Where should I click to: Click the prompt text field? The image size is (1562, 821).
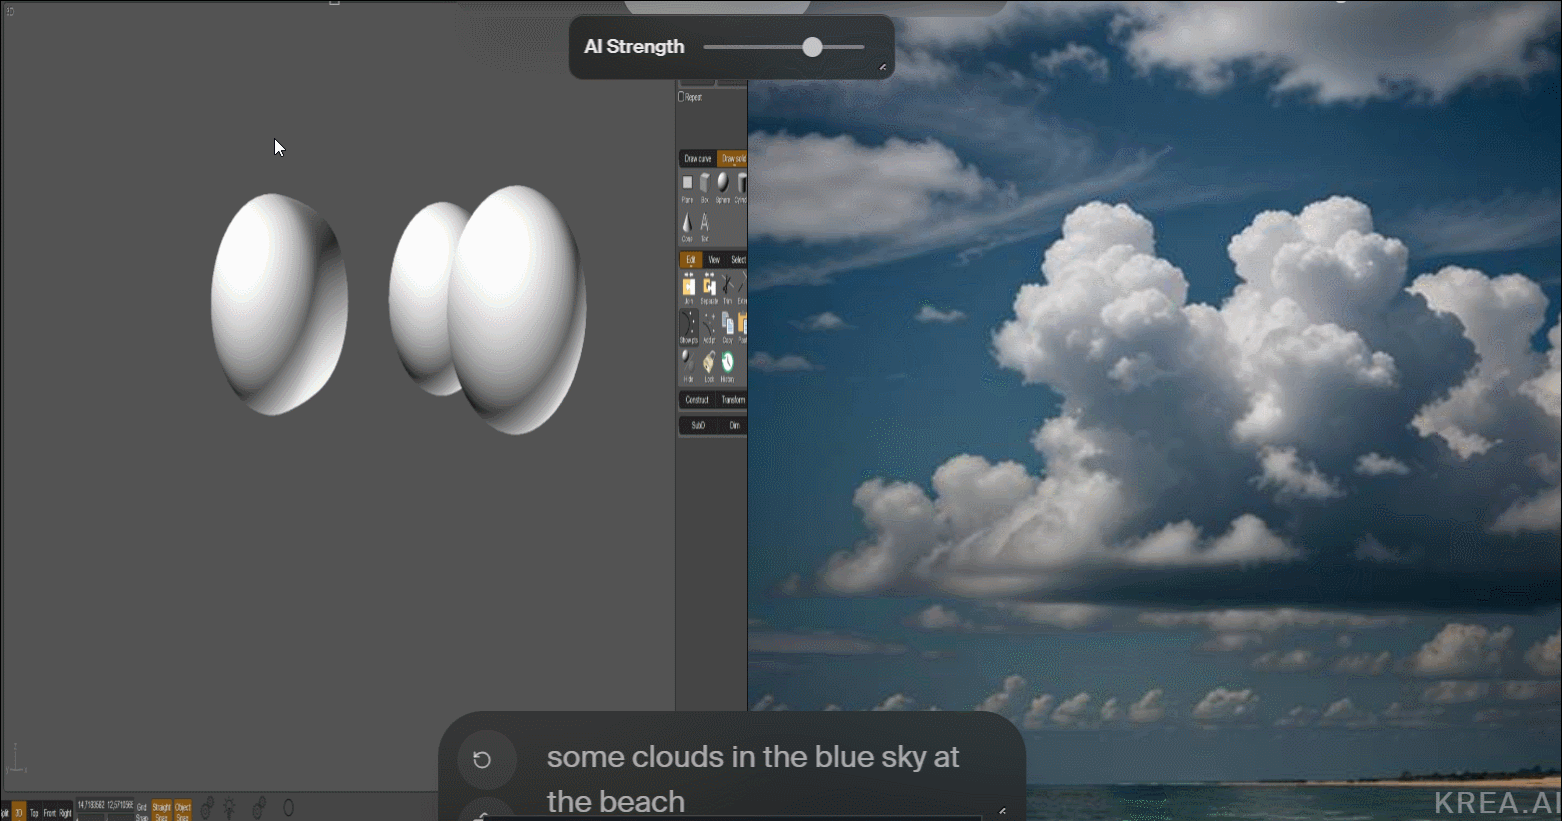[x=752, y=778]
